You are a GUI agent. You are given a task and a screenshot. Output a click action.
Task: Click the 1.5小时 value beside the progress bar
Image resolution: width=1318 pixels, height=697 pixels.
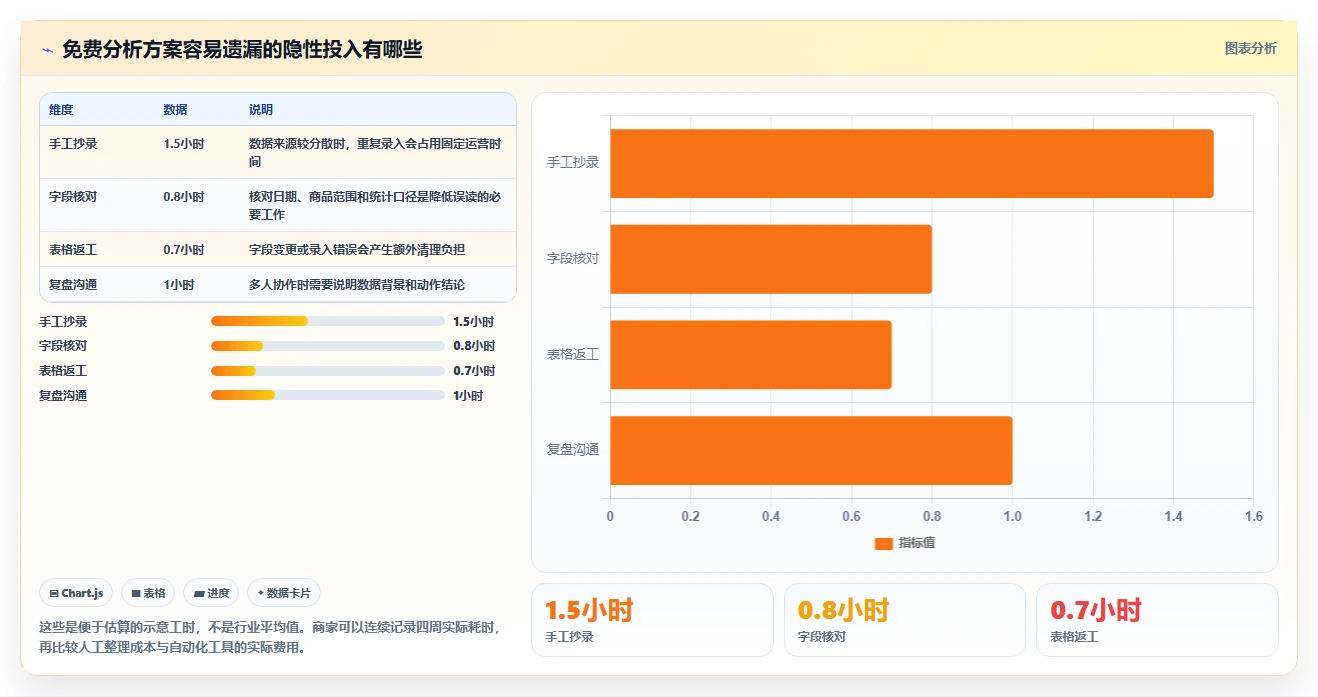[474, 322]
